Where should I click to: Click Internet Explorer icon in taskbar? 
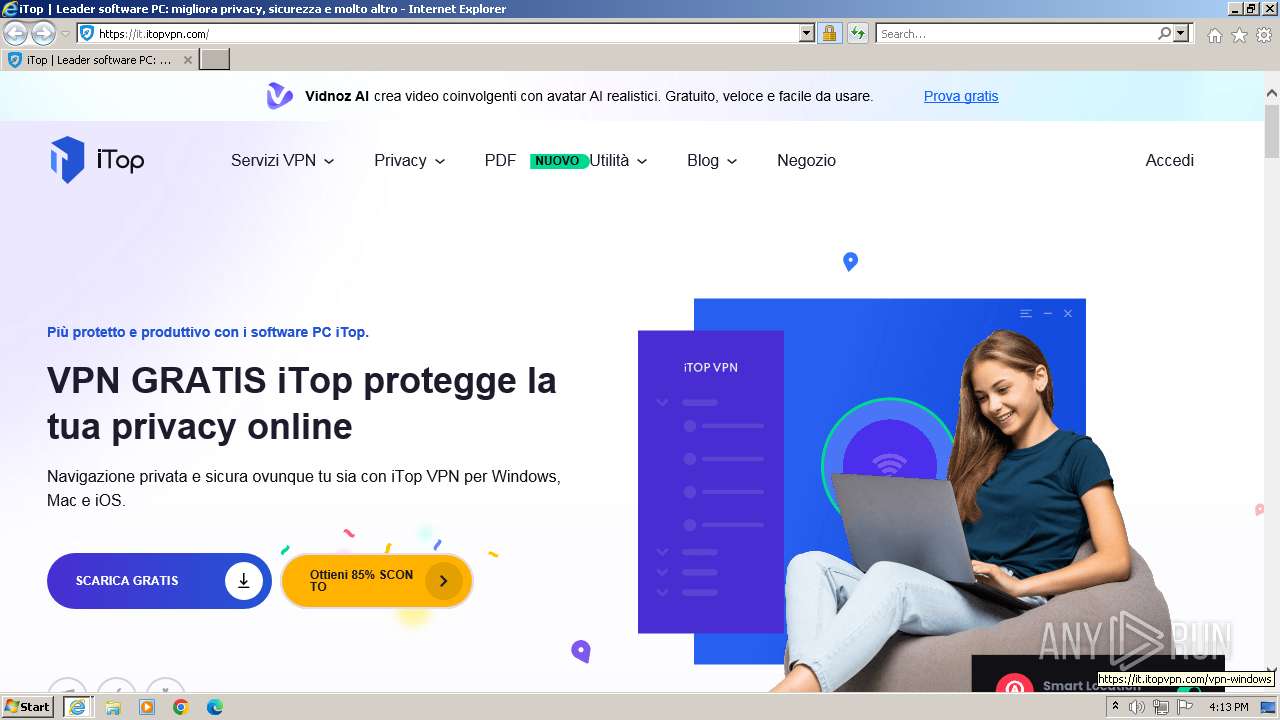77,707
